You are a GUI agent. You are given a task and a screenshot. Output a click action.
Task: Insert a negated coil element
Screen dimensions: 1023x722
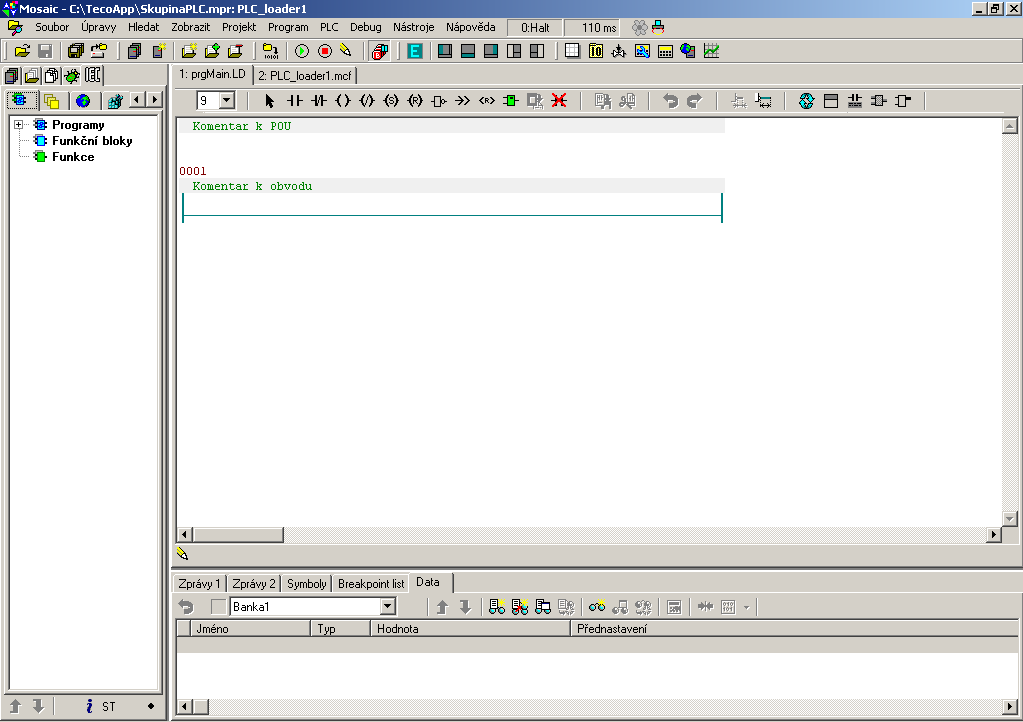[367, 100]
